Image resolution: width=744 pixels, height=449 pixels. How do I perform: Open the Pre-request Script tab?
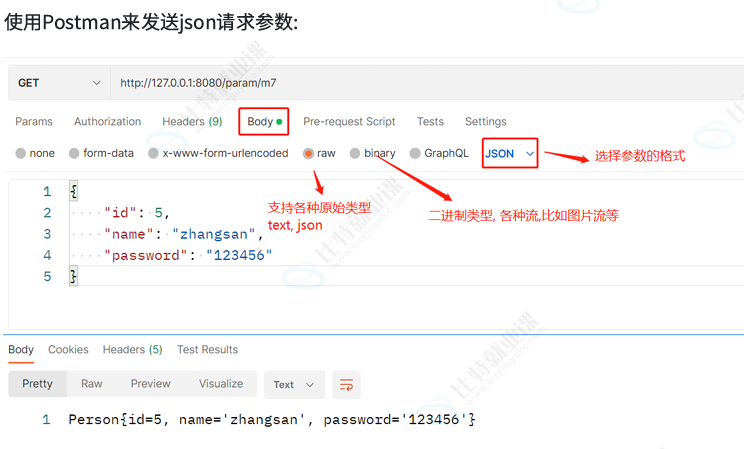[349, 122]
